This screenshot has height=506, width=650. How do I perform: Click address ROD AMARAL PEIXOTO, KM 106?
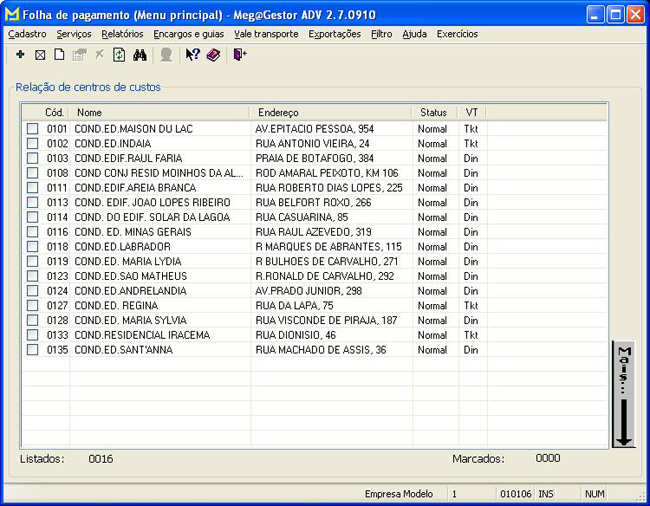pyautogui.click(x=327, y=173)
